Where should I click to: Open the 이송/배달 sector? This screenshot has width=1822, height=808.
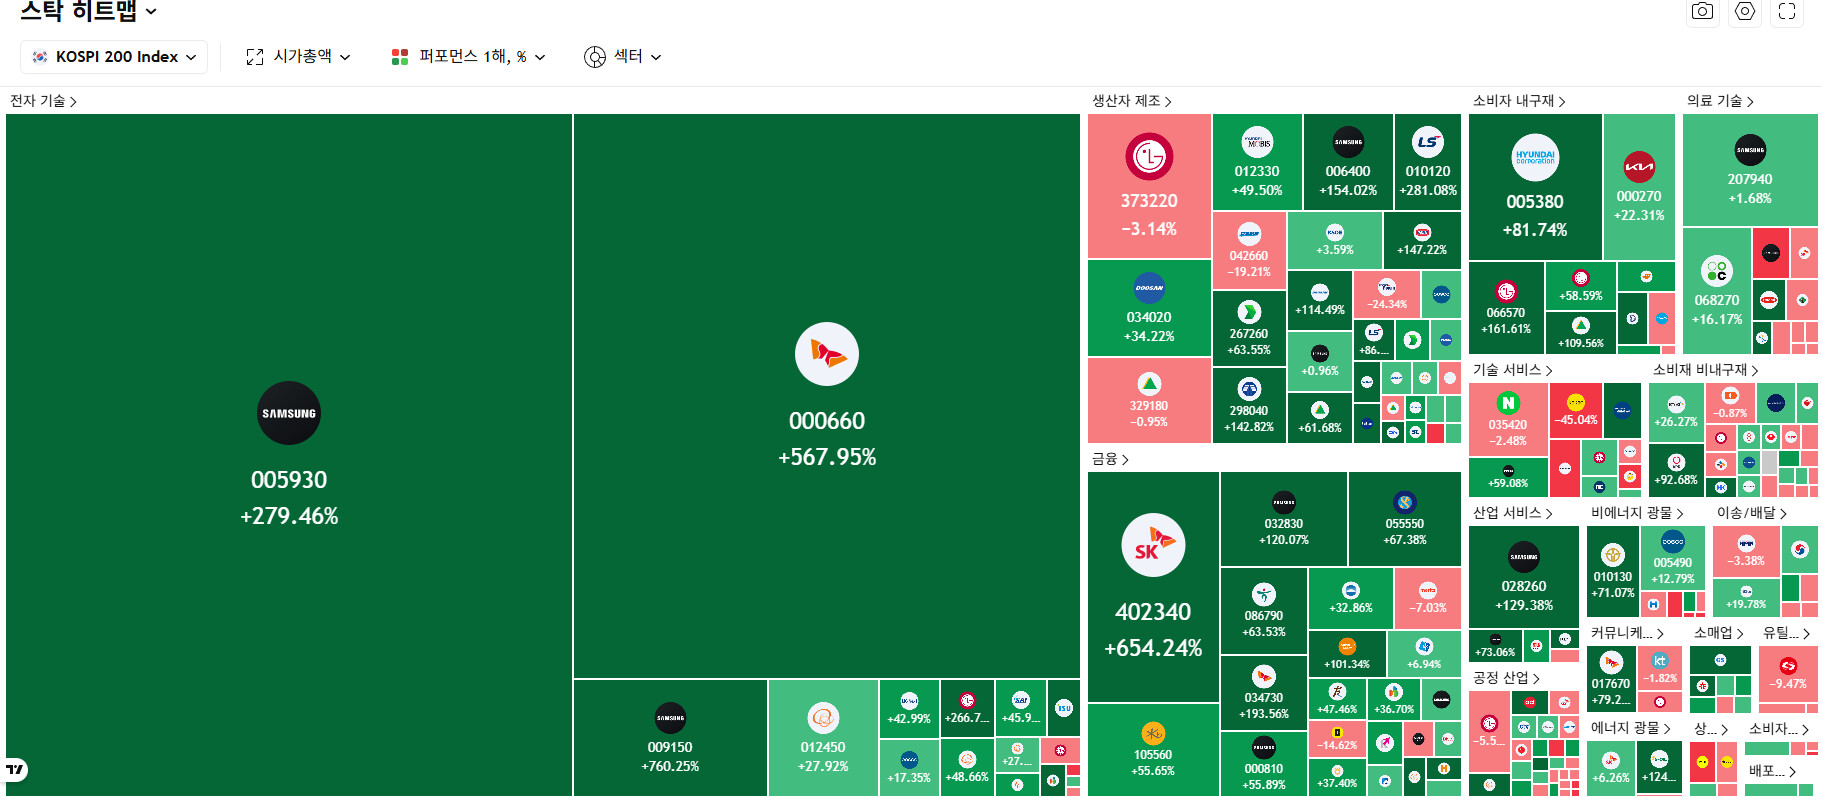click(x=1752, y=513)
